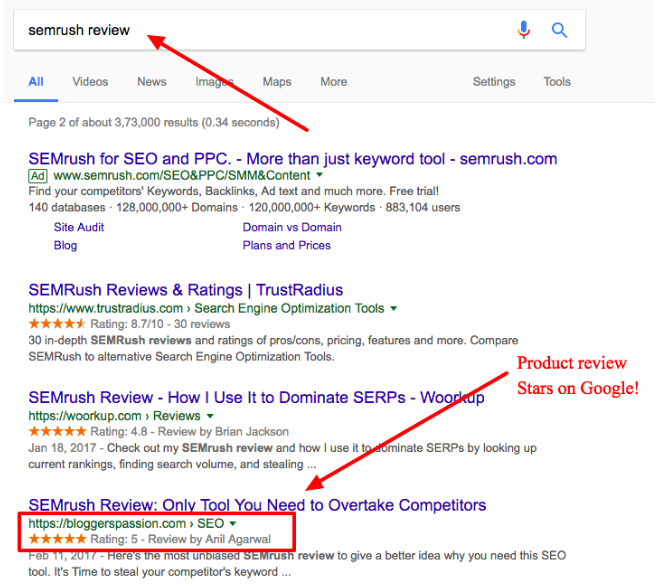Open the Blog sitelink
The width and height of the screenshot is (660, 586).
click(65, 245)
